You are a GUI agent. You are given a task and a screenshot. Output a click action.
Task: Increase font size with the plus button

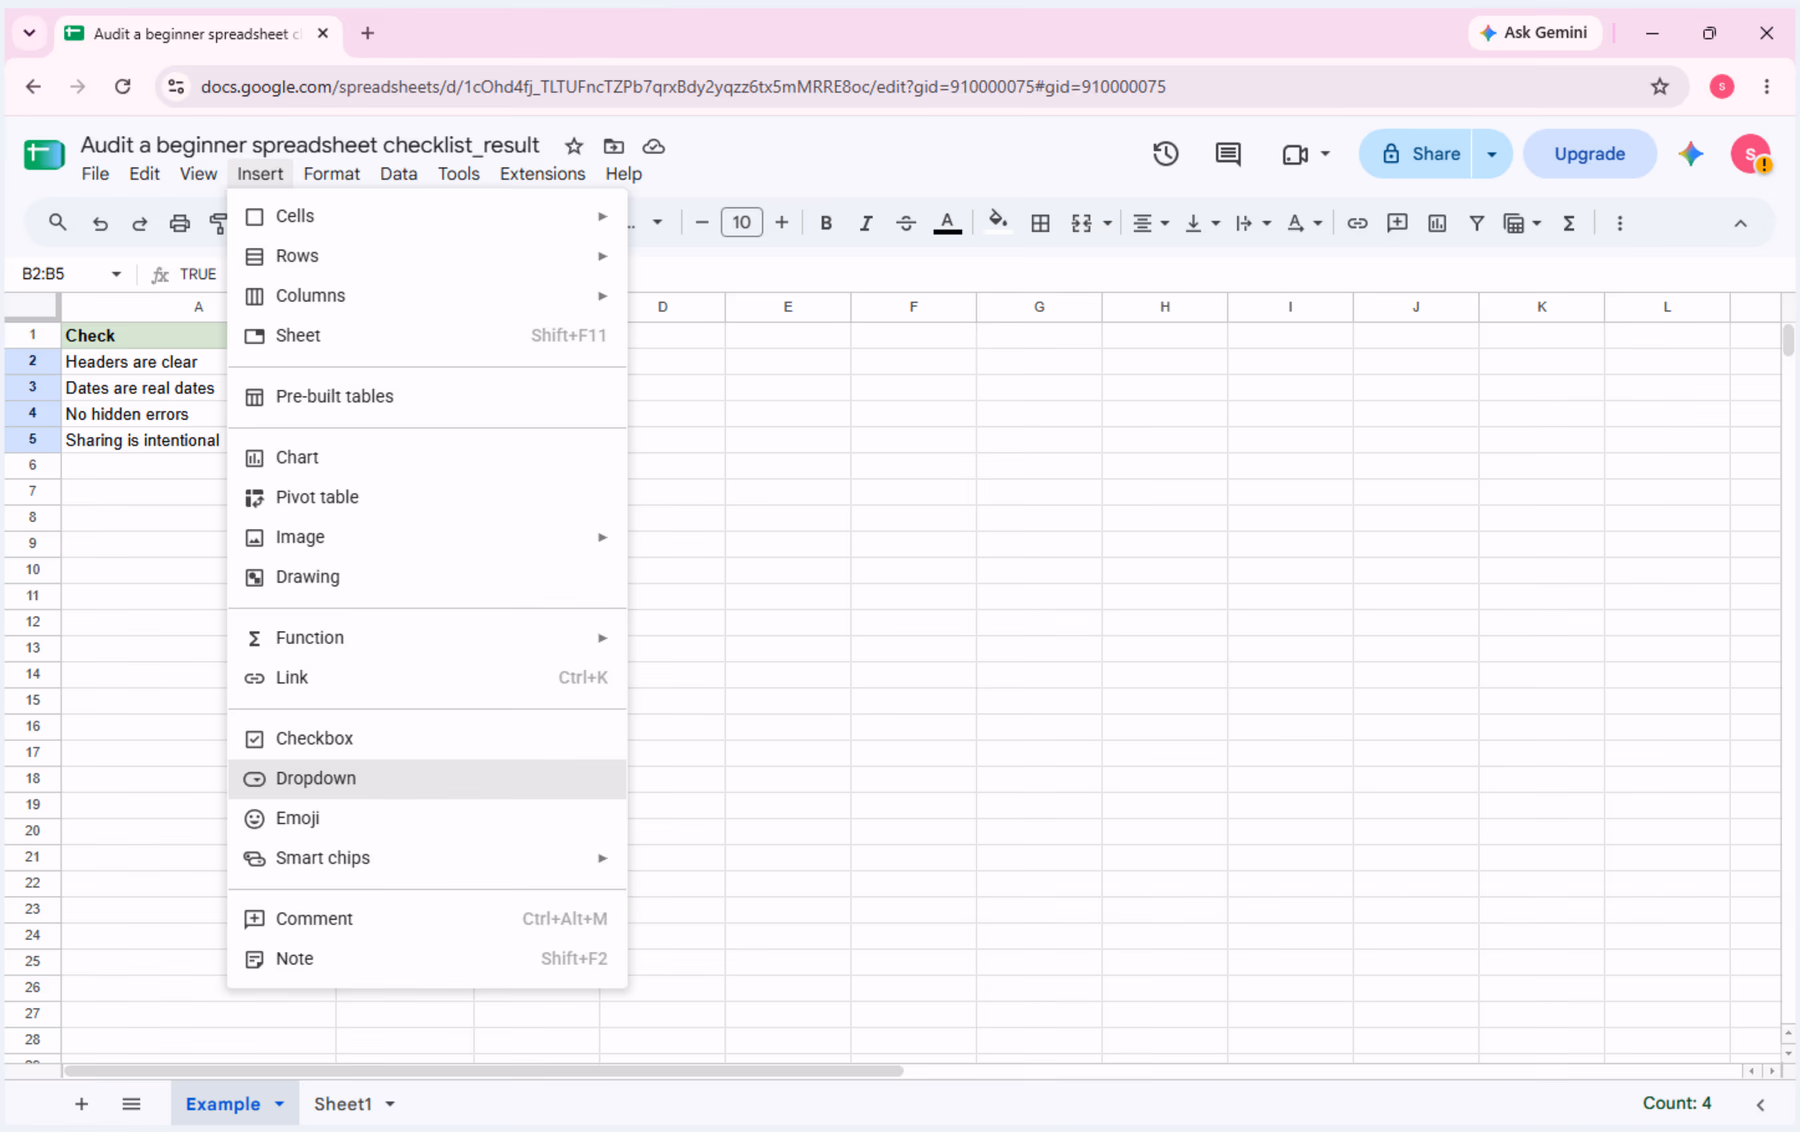(782, 223)
